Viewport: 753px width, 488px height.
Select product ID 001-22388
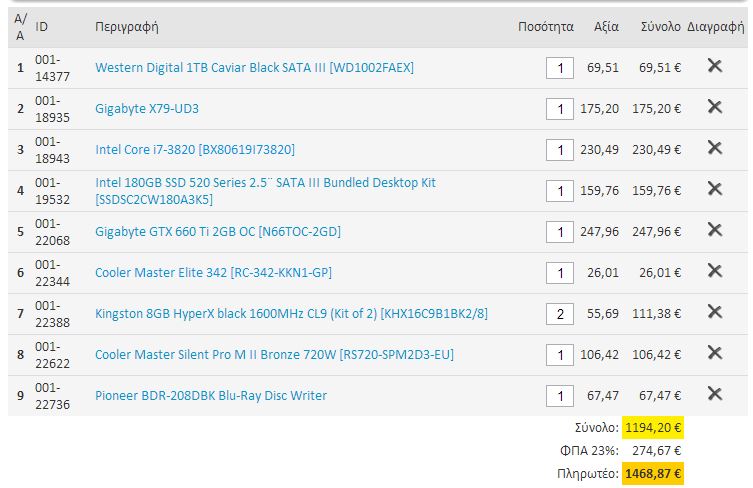pyautogui.click(x=52, y=314)
